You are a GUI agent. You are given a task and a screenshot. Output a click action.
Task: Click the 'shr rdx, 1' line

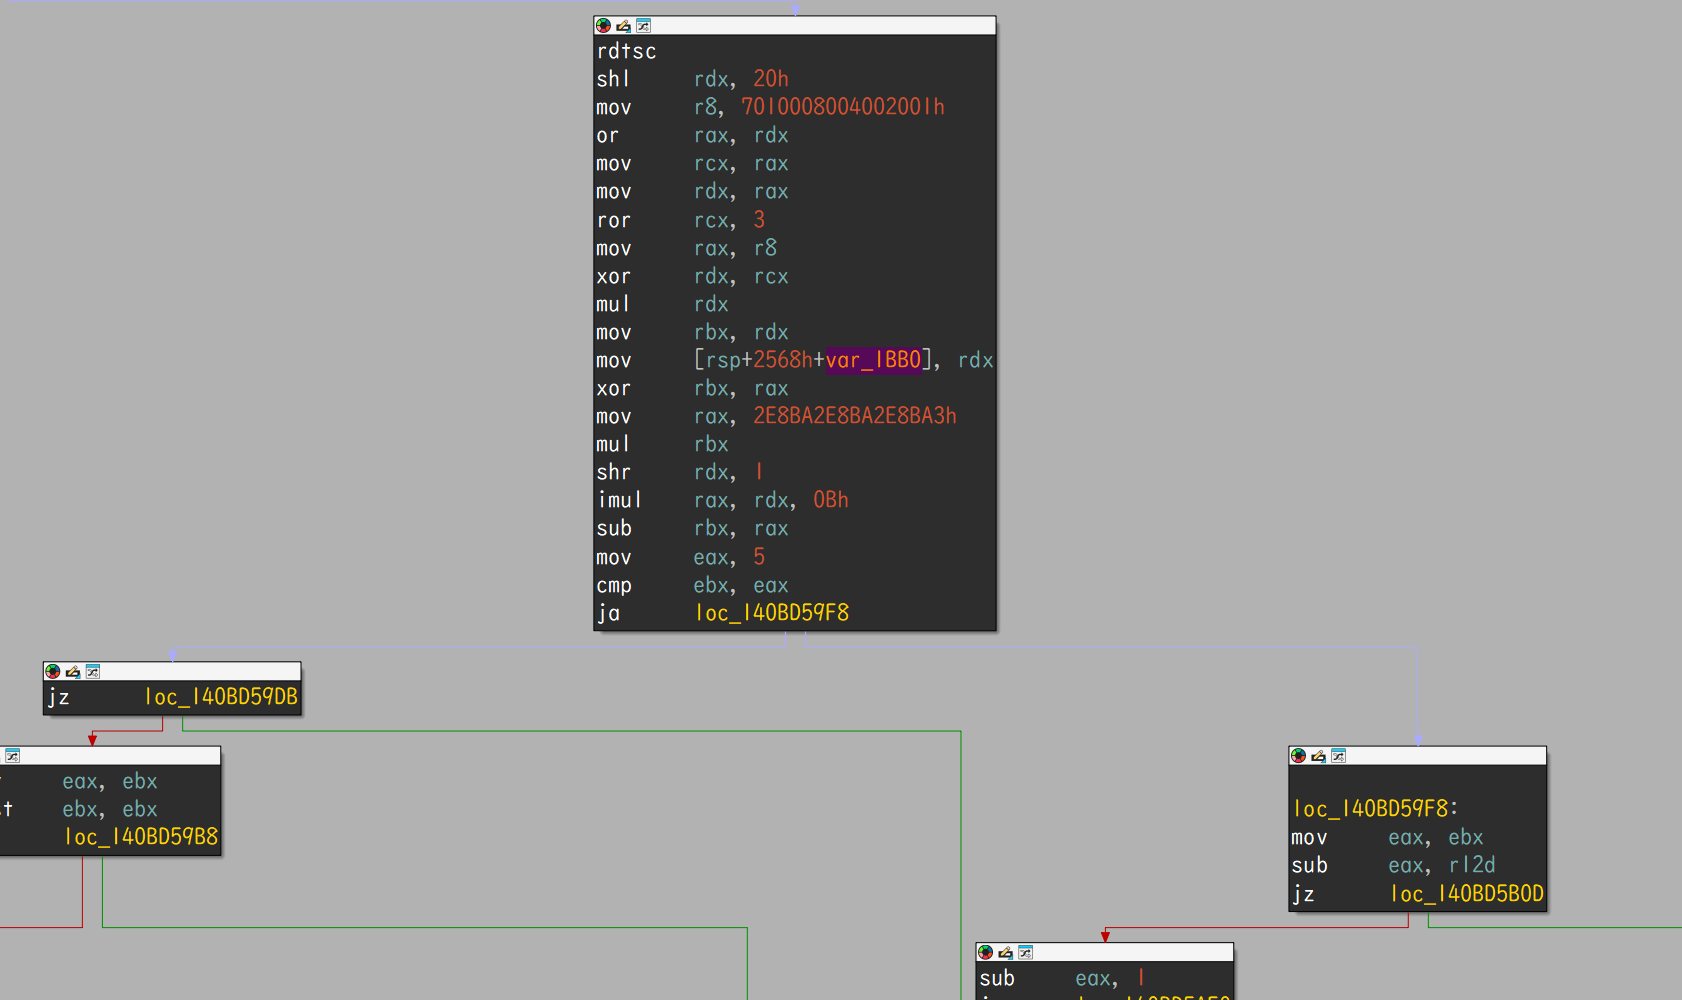[681, 472]
